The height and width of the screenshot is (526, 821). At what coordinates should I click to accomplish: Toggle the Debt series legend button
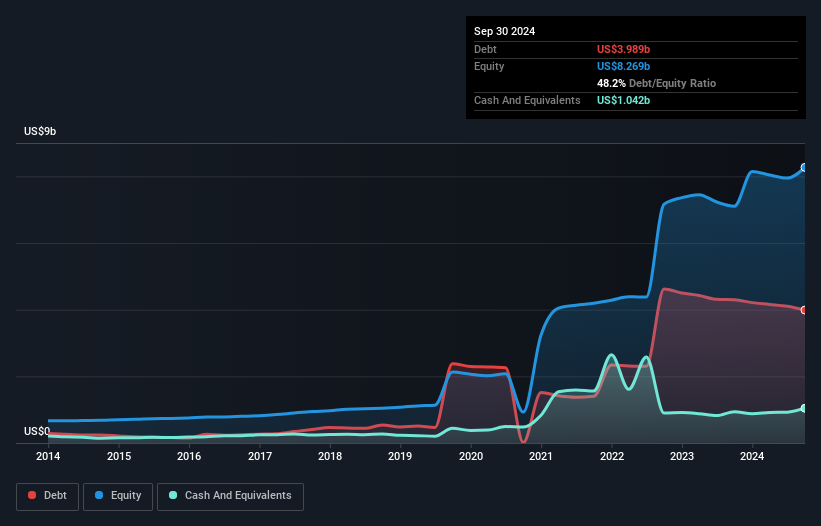click(x=48, y=496)
